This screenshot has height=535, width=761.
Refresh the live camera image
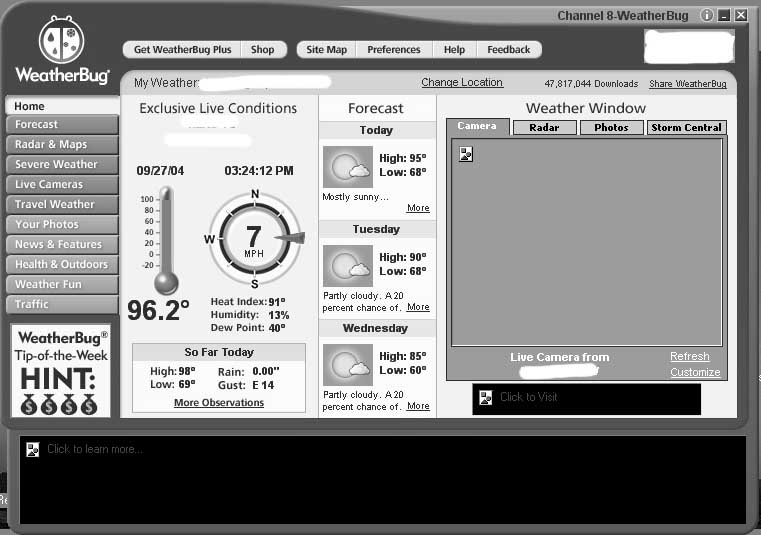[x=689, y=356]
